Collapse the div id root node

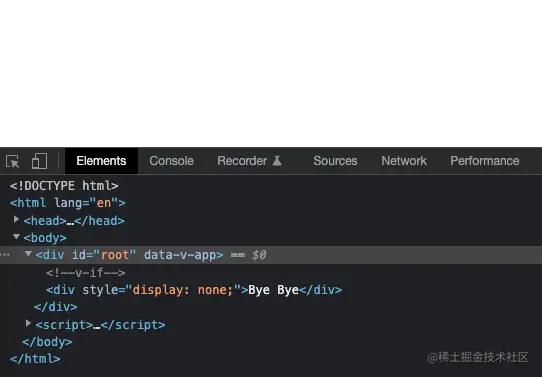pos(28,254)
